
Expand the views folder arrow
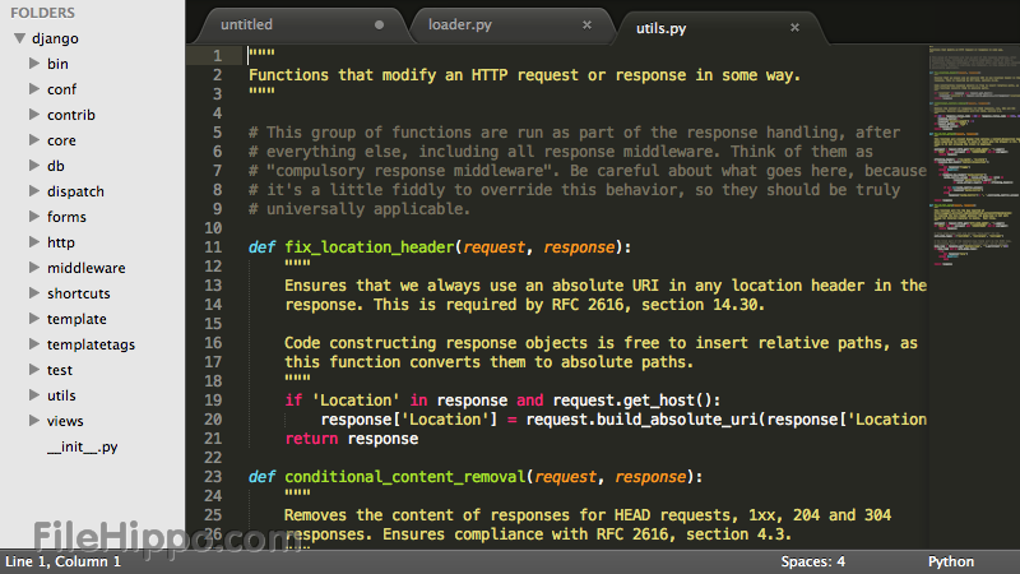[35, 421]
